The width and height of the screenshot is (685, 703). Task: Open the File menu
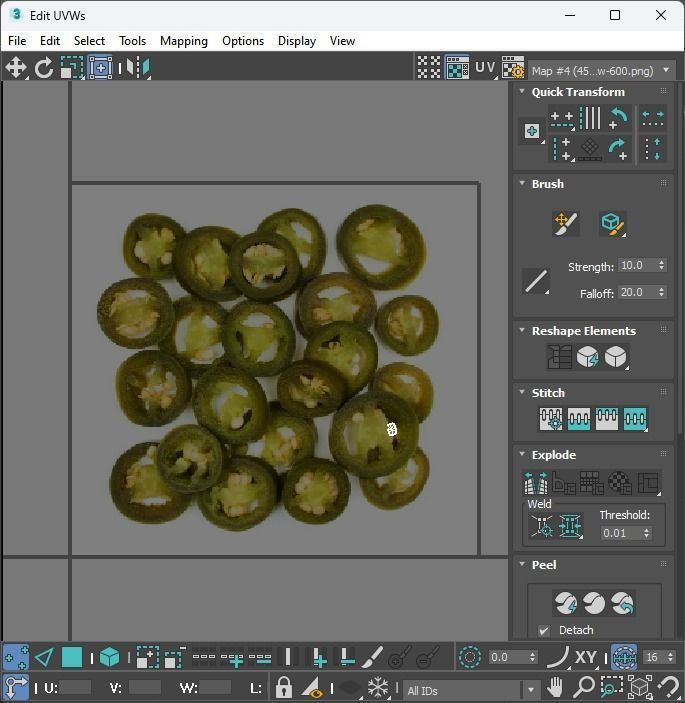17,41
